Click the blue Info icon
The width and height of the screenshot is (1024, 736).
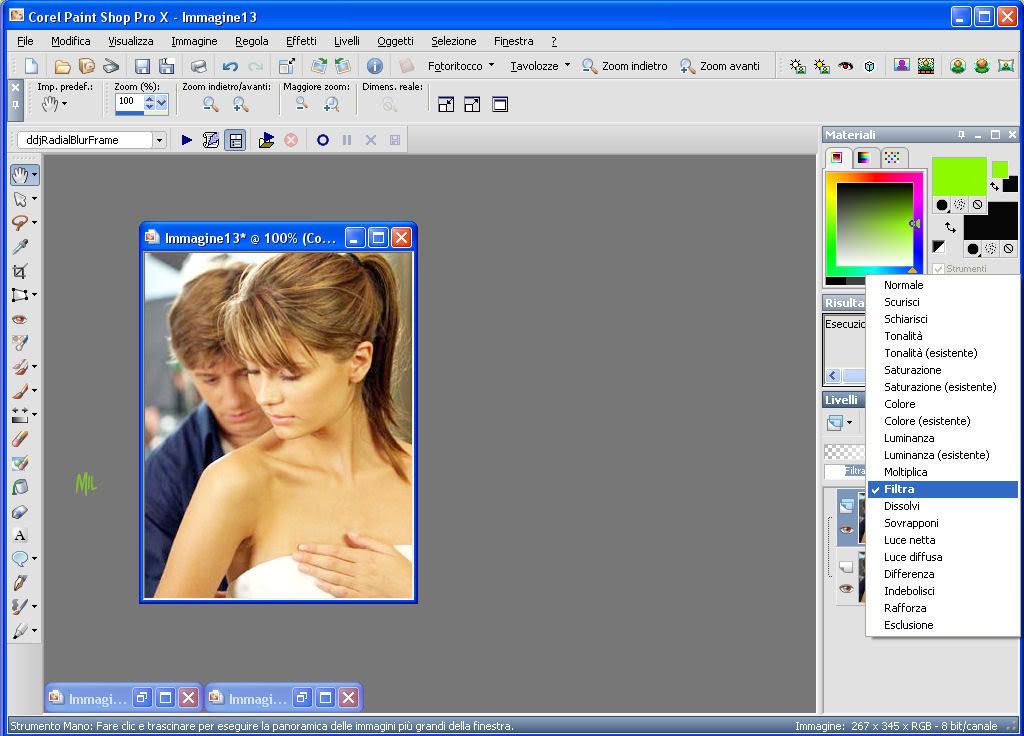[374, 66]
